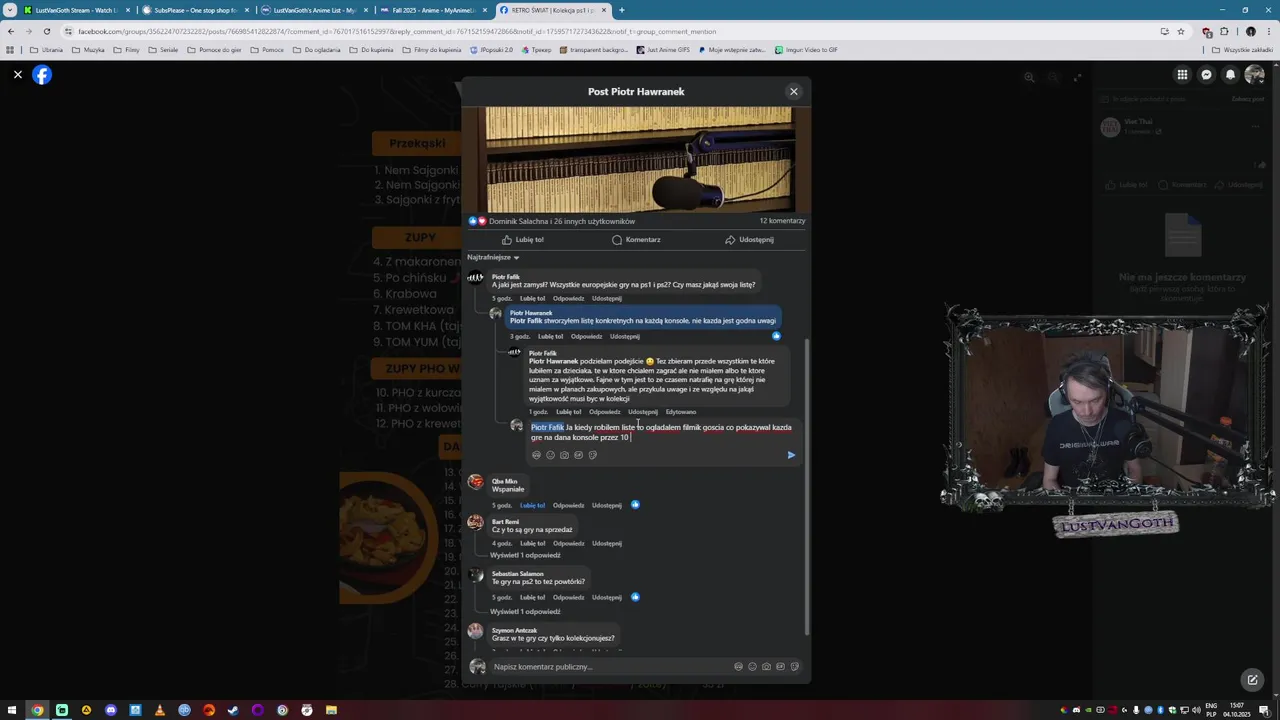This screenshot has width=1280, height=720.
Task: Add a sticker to the reply
Action: 592,455
